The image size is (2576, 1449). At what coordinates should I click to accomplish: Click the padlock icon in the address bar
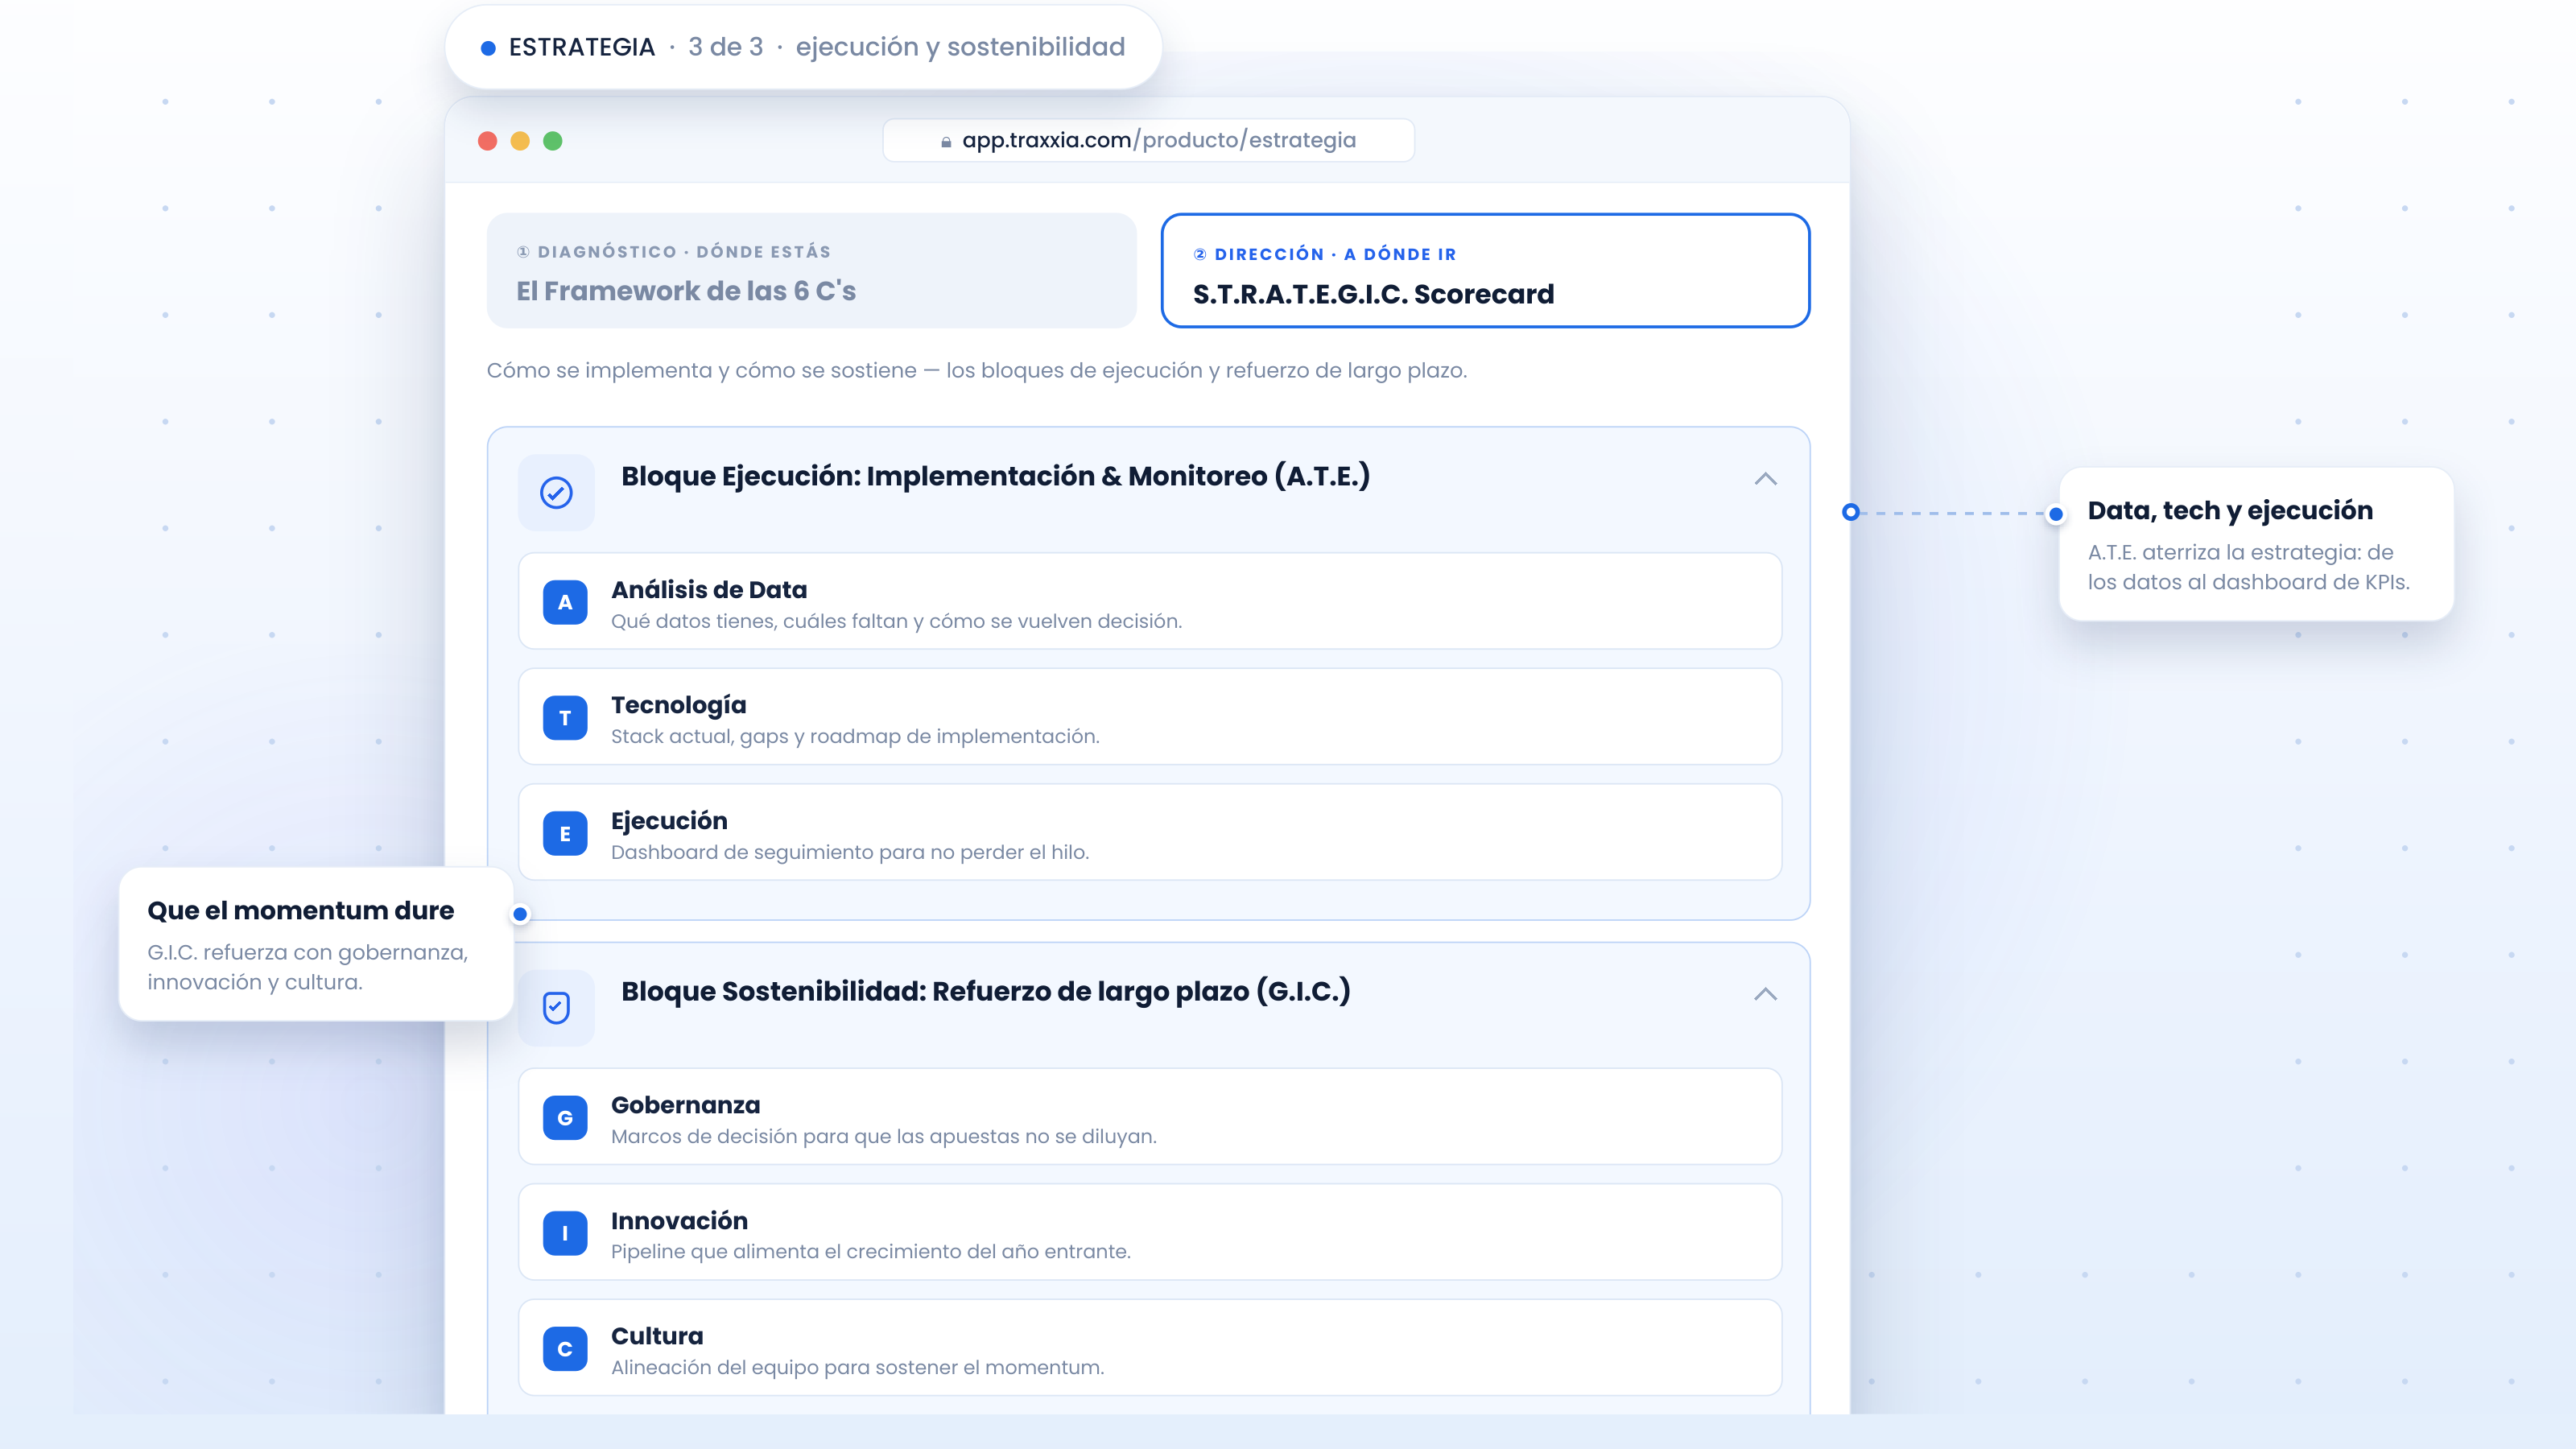[x=946, y=142]
